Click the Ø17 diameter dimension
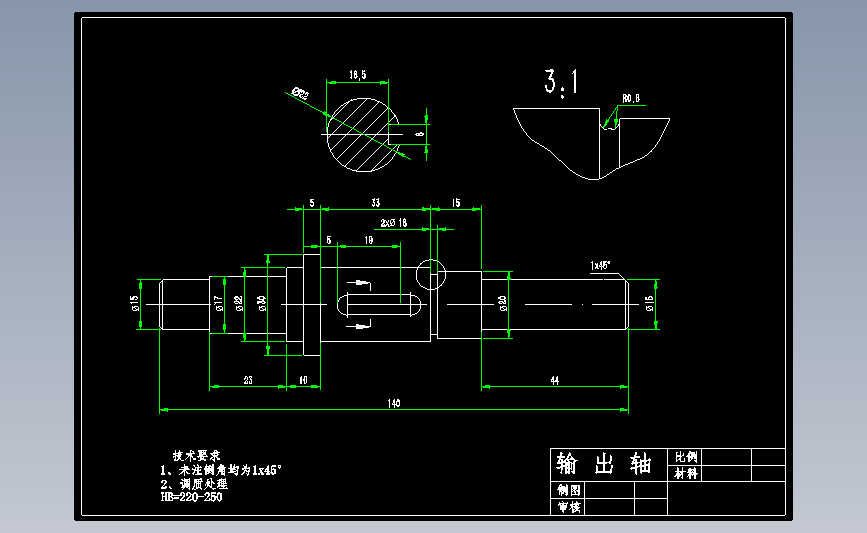 pyautogui.click(x=219, y=304)
